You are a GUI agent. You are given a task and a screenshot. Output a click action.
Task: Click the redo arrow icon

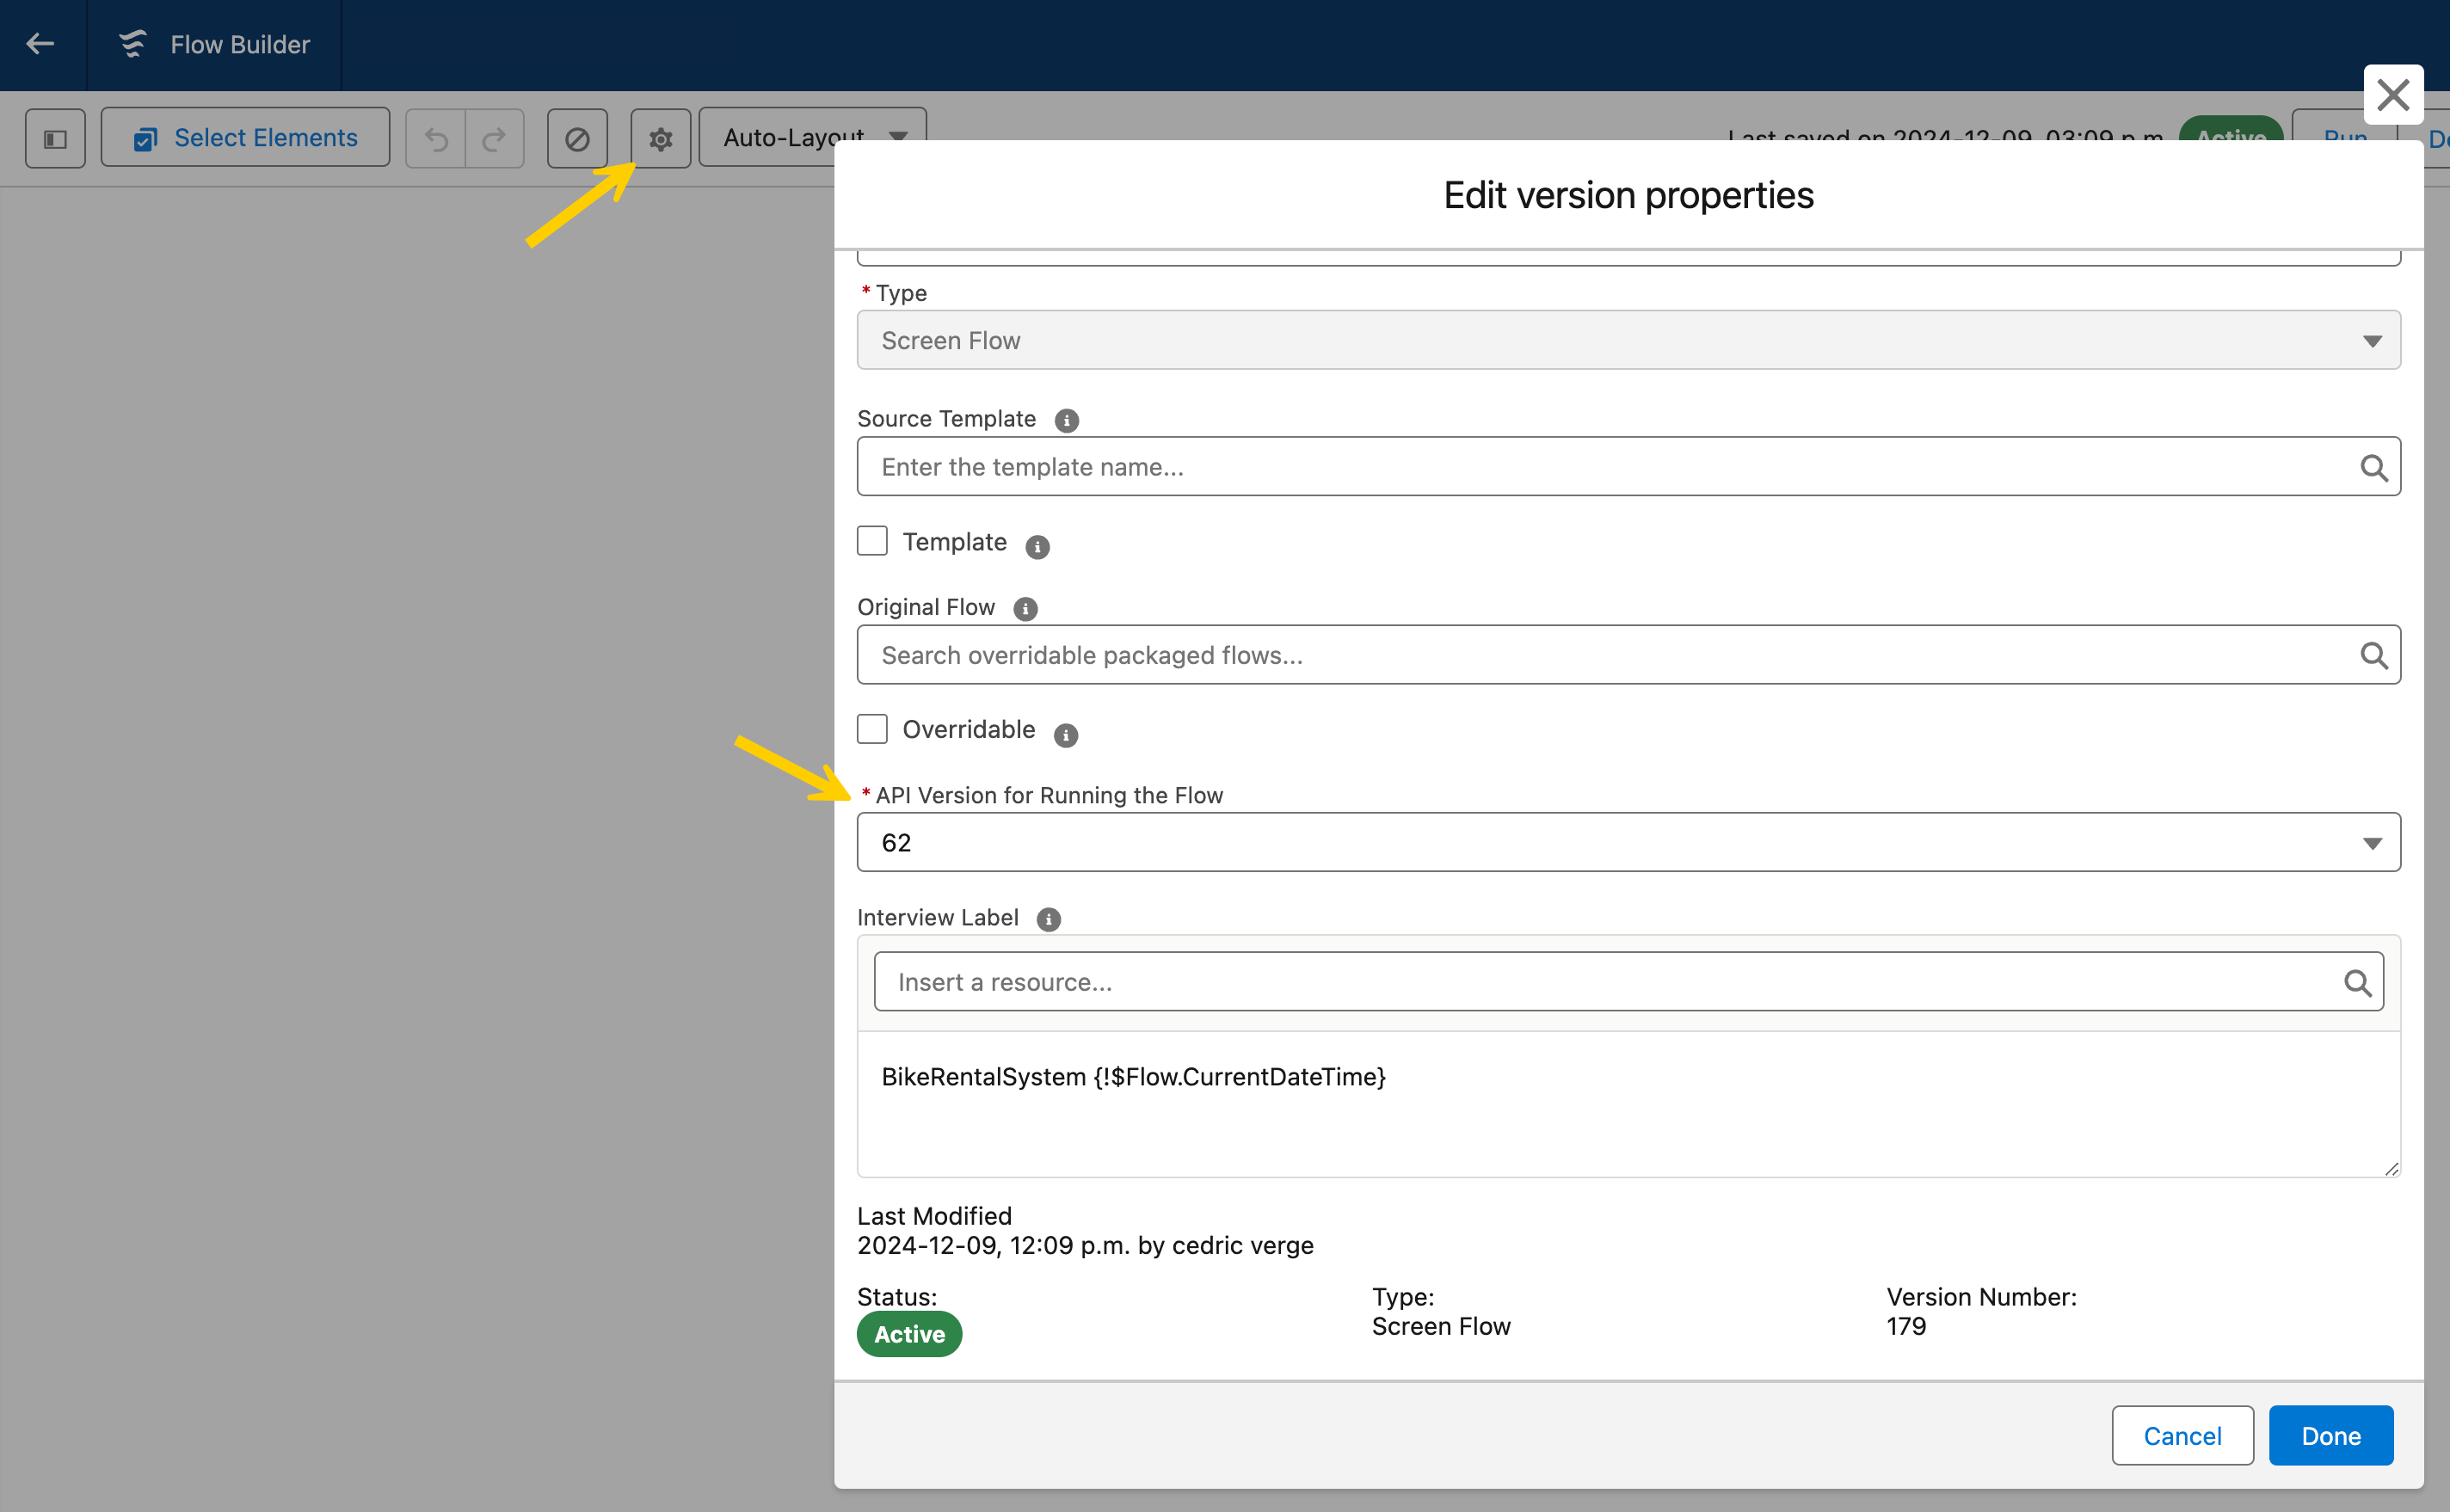pos(494,138)
